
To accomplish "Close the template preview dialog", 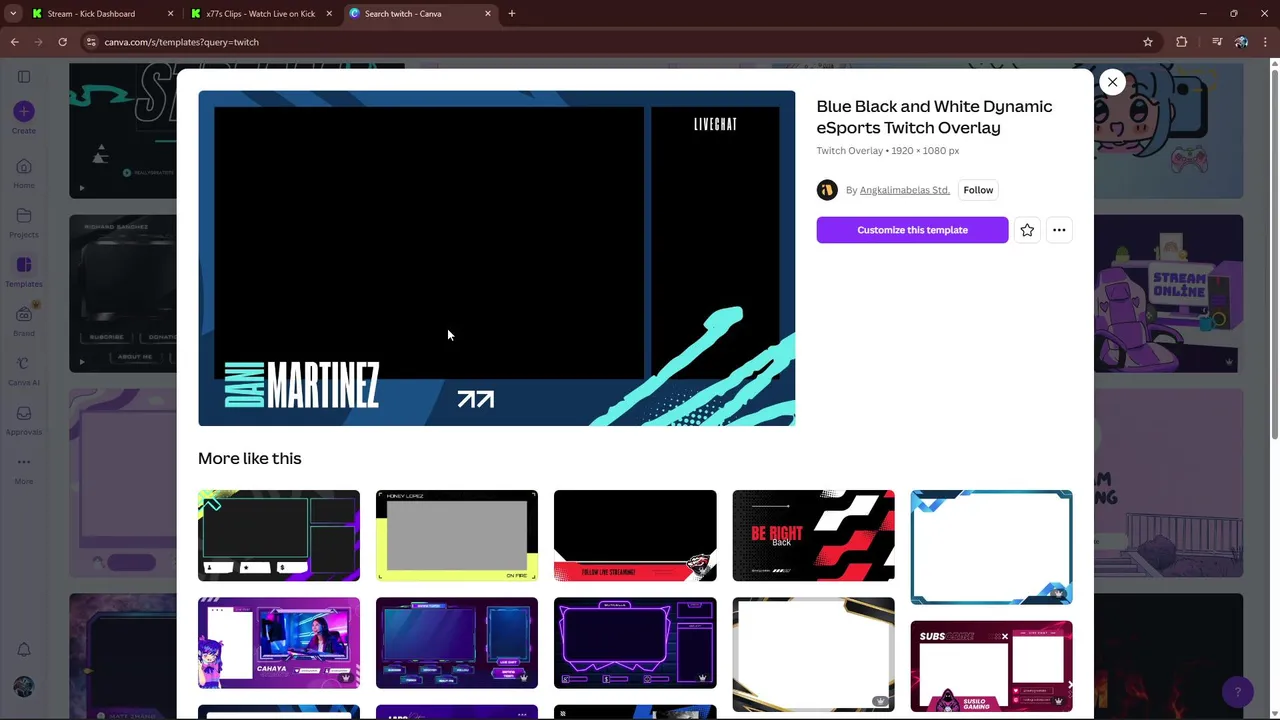I will 1112,82.
